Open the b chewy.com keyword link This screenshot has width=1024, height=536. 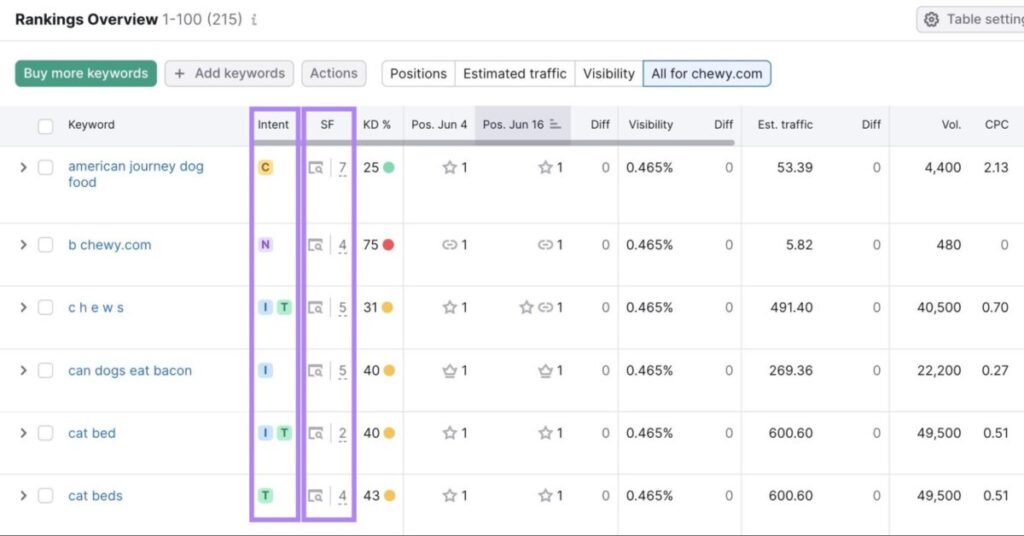point(110,245)
